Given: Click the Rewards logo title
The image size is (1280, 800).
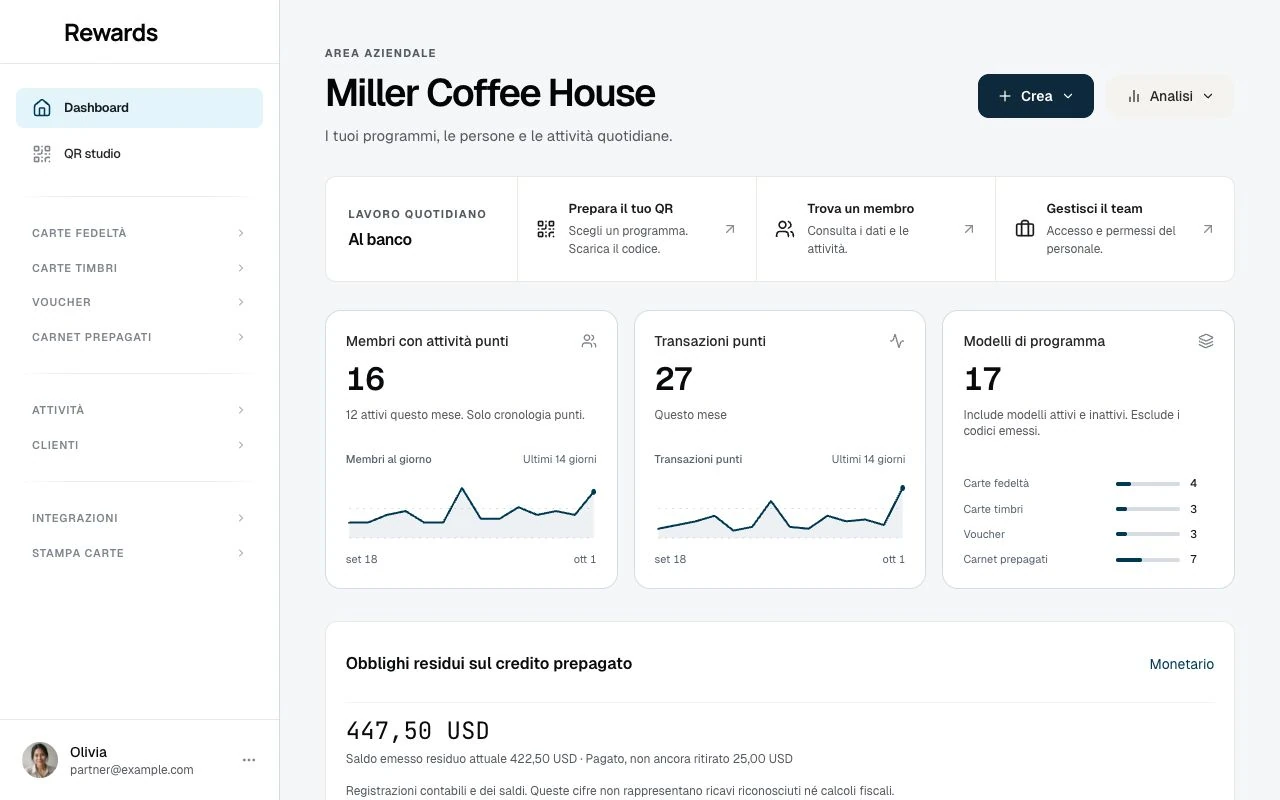Looking at the screenshot, I should click(111, 32).
